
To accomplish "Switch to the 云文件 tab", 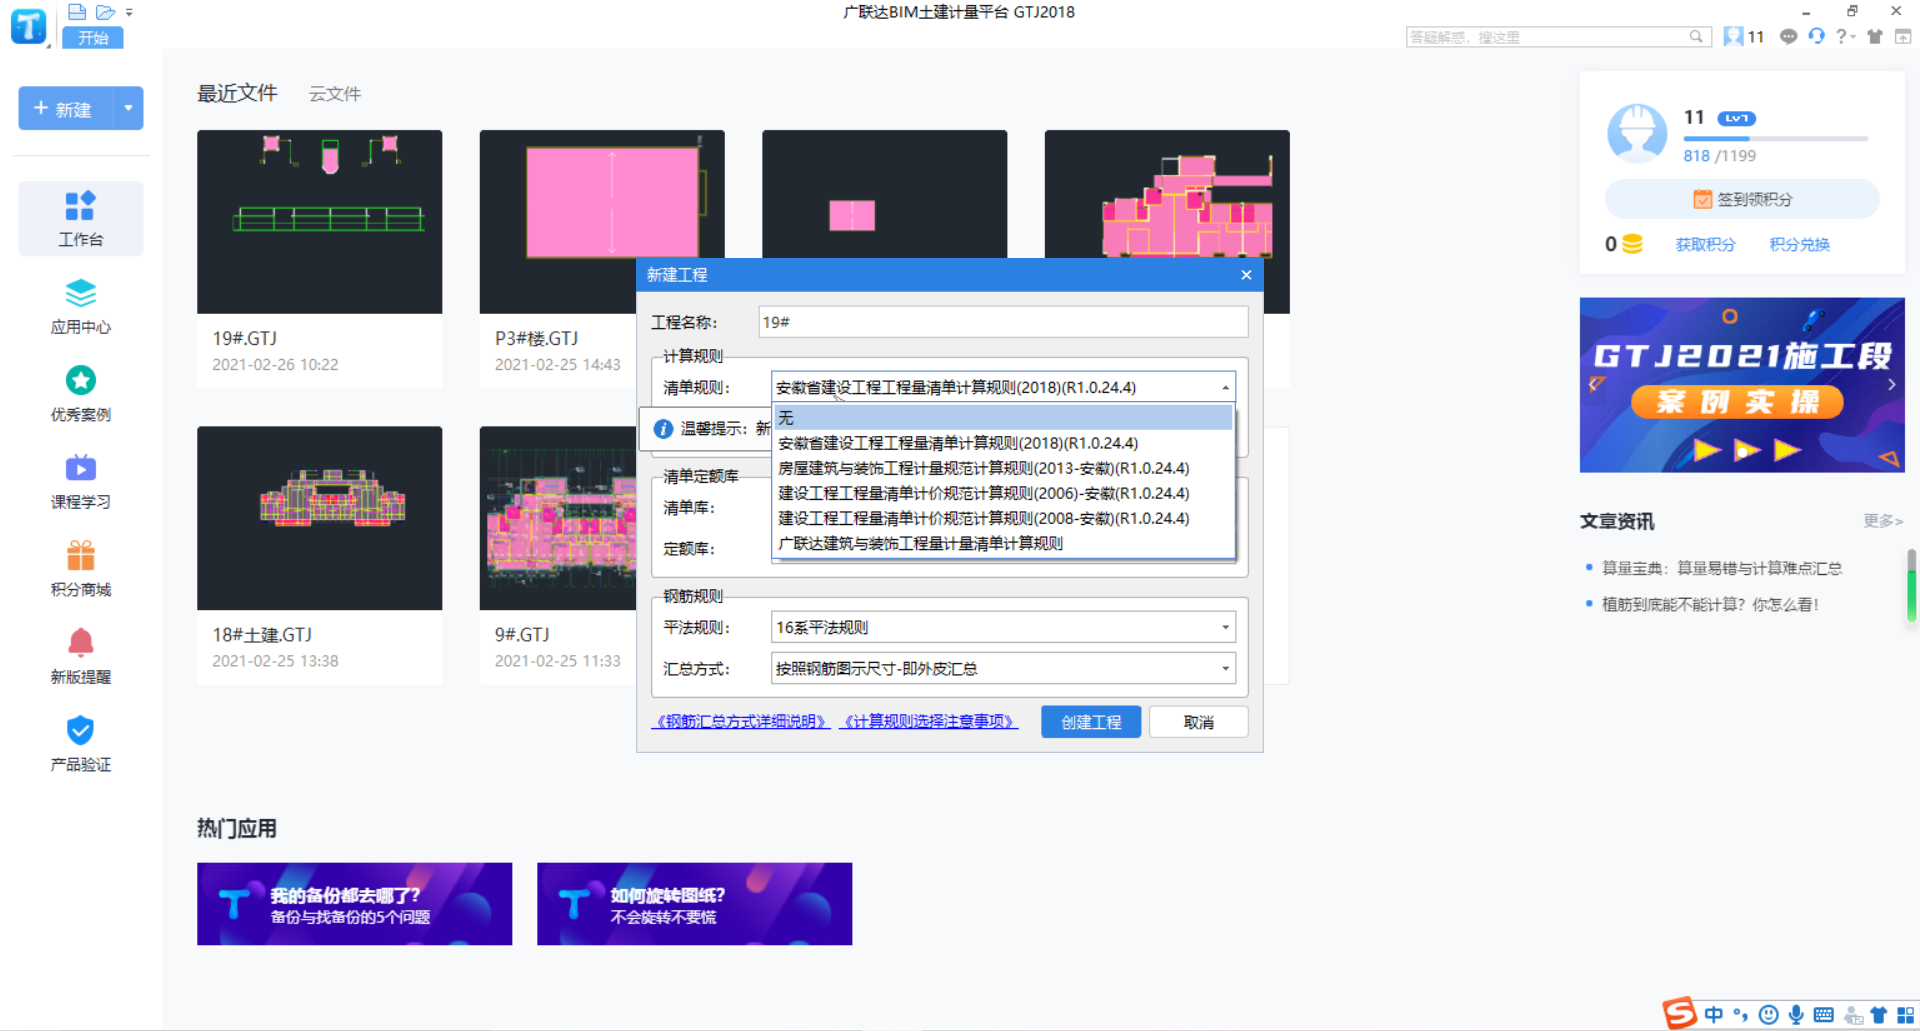I will tap(335, 93).
